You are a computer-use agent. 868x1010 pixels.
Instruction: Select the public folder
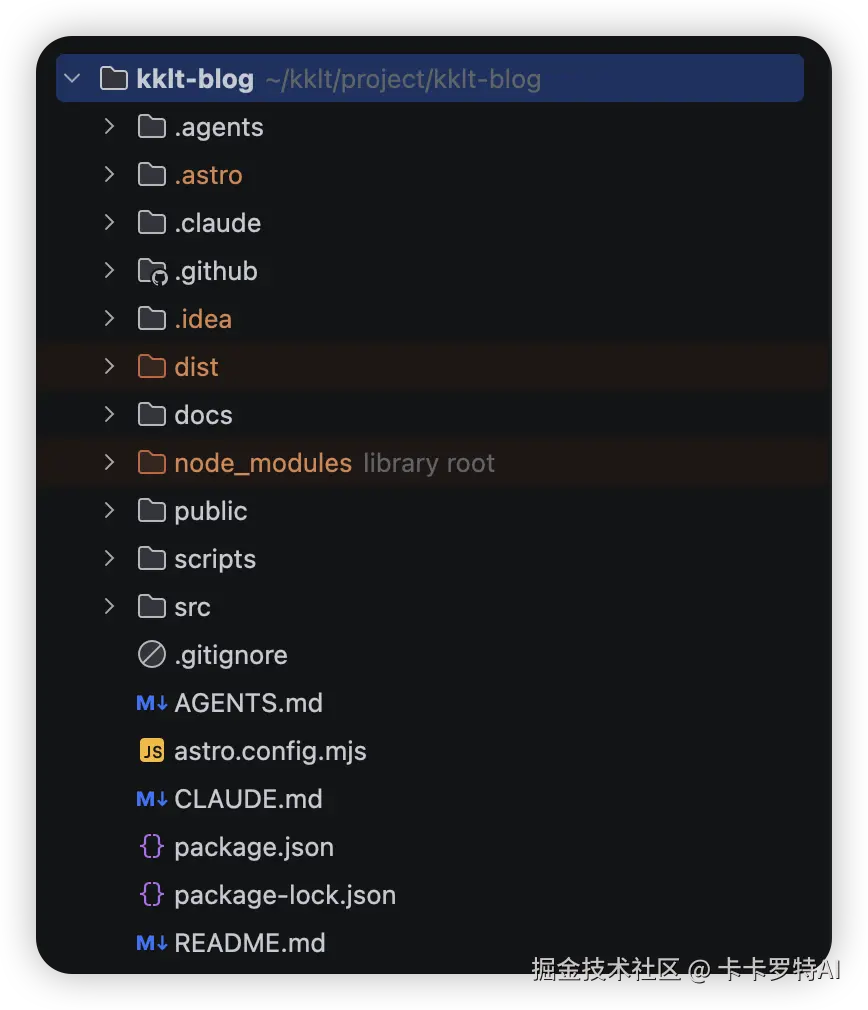coord(211,511)
